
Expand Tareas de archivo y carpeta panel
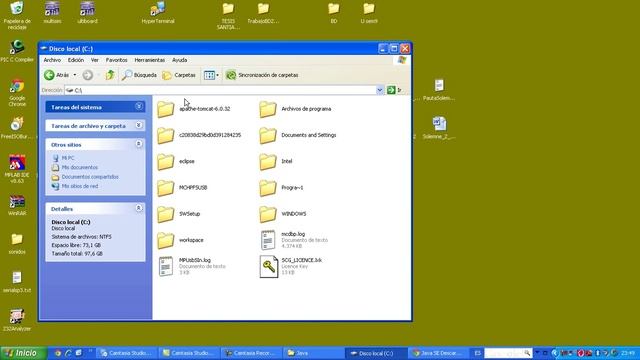(x=139, y=125)
